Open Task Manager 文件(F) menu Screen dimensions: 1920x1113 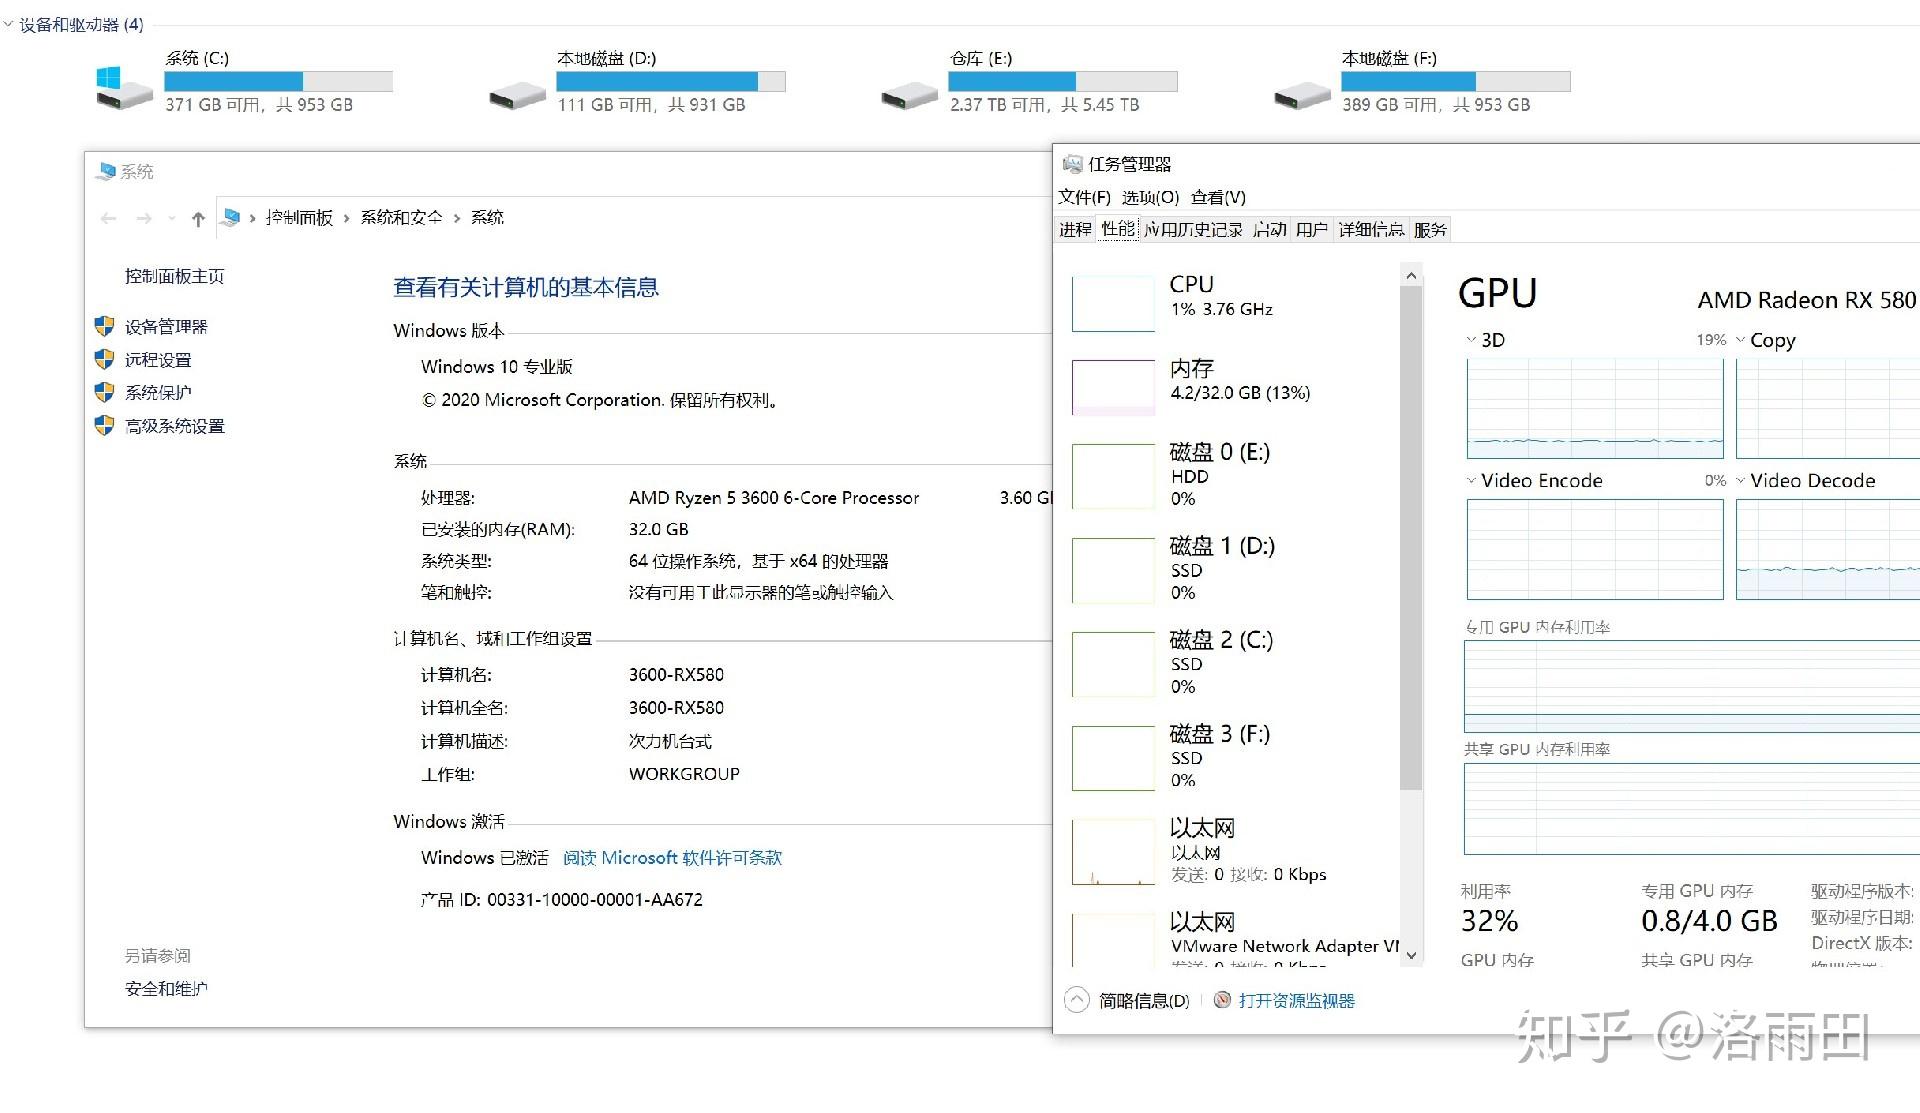1084,197
